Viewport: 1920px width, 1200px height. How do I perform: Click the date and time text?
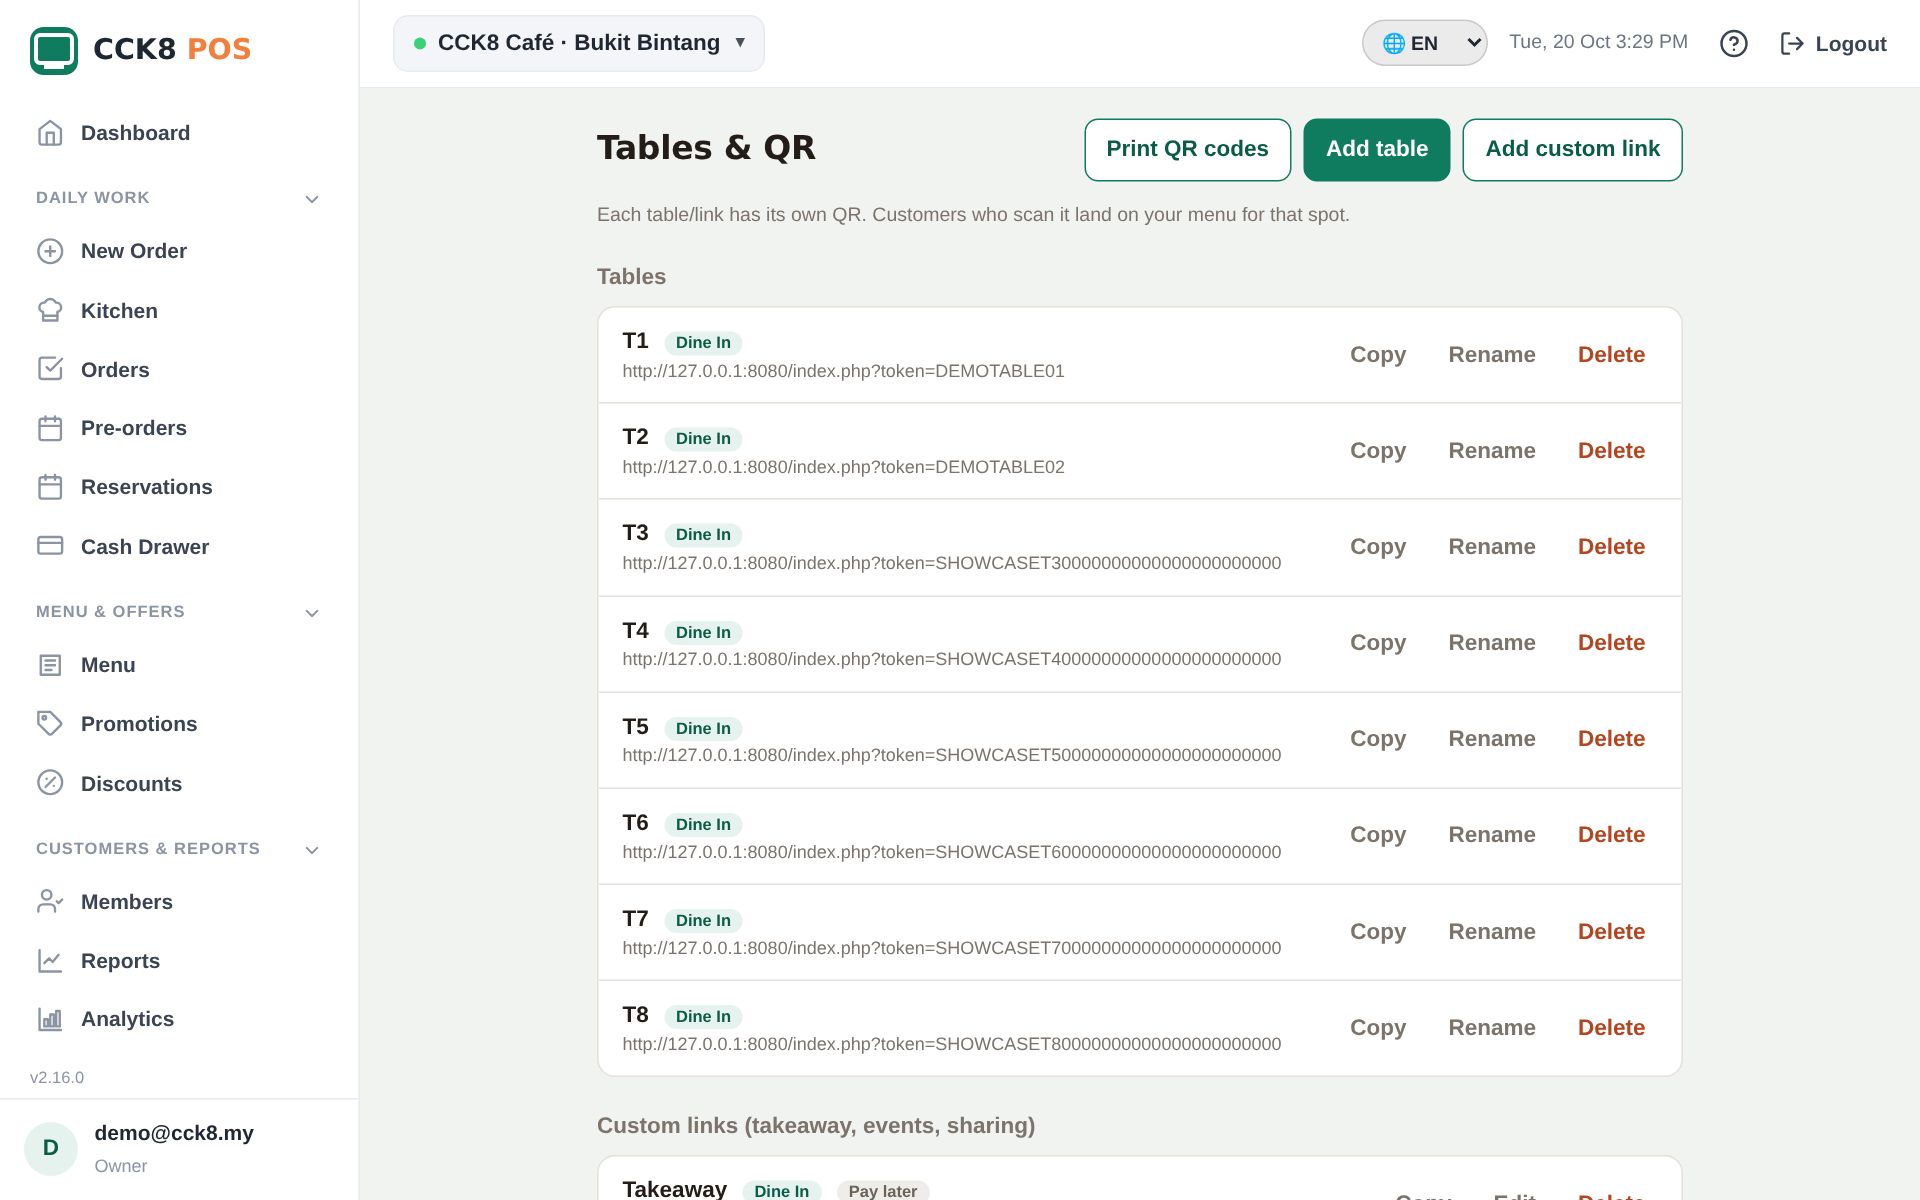click(1598, 42)
